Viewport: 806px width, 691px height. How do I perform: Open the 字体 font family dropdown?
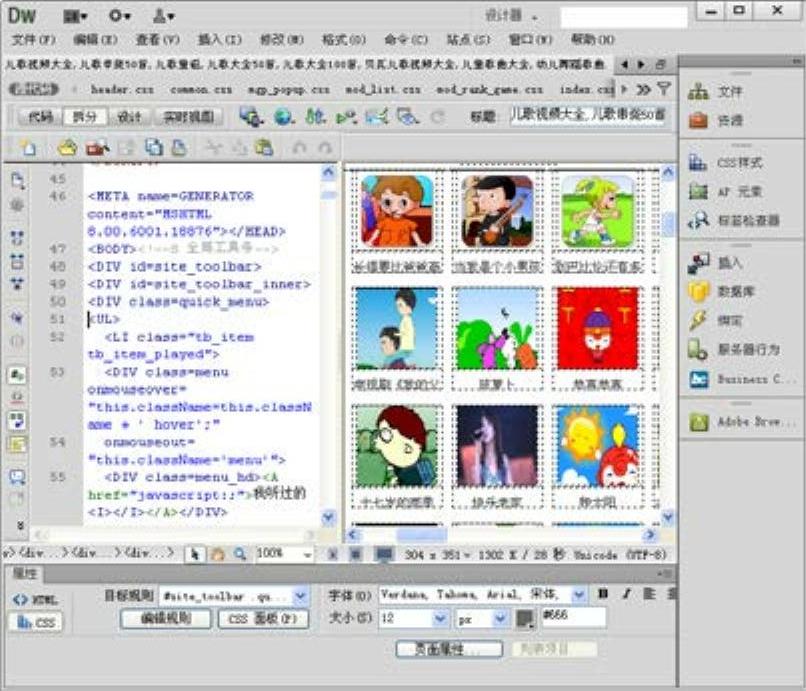pyautogui.click(x=579, y=595)
